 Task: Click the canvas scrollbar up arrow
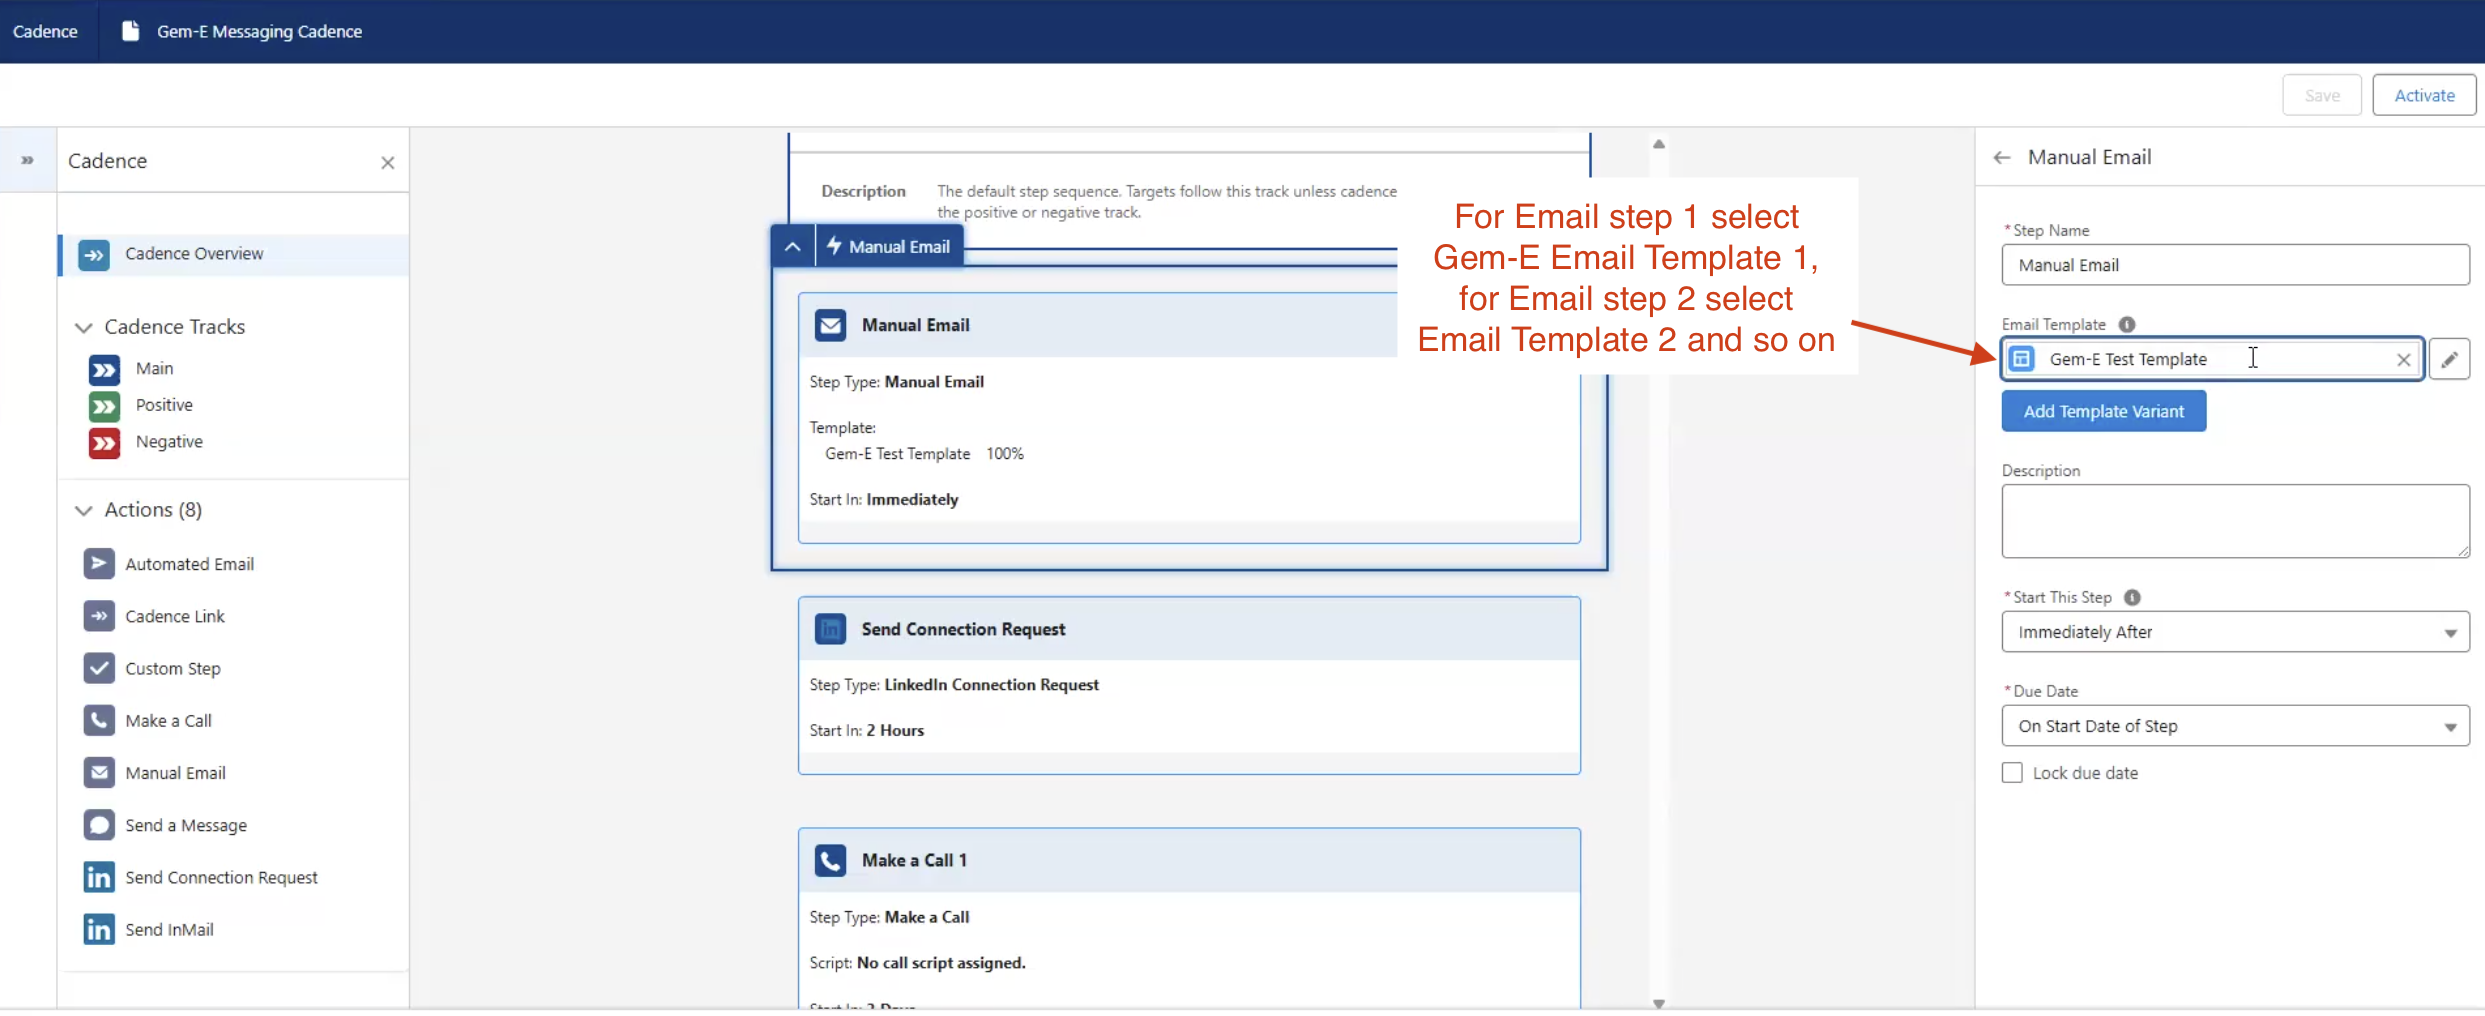pos(1659,144)
